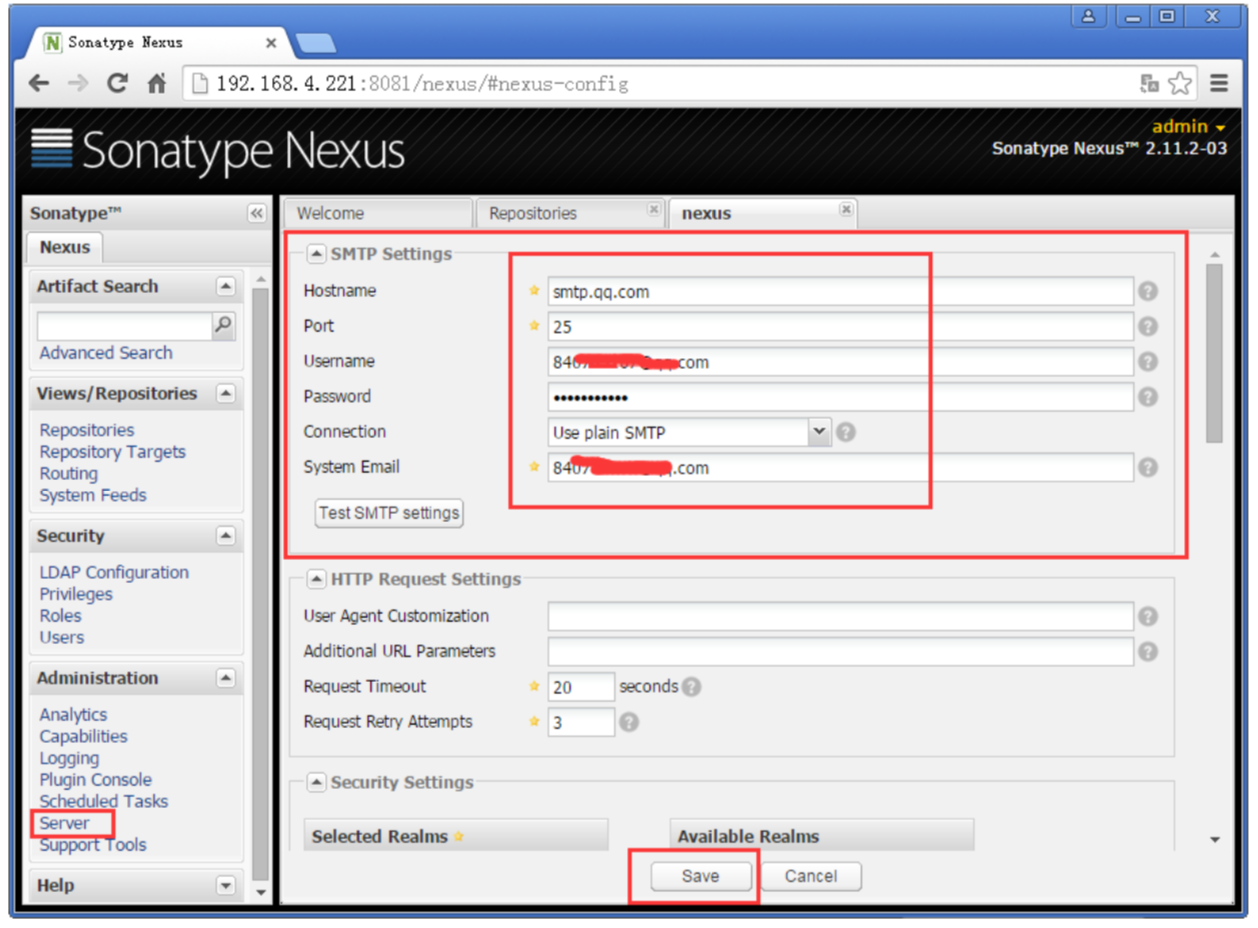Click the Save button
Screen dimensions: 1258x928
click(700, 876)
